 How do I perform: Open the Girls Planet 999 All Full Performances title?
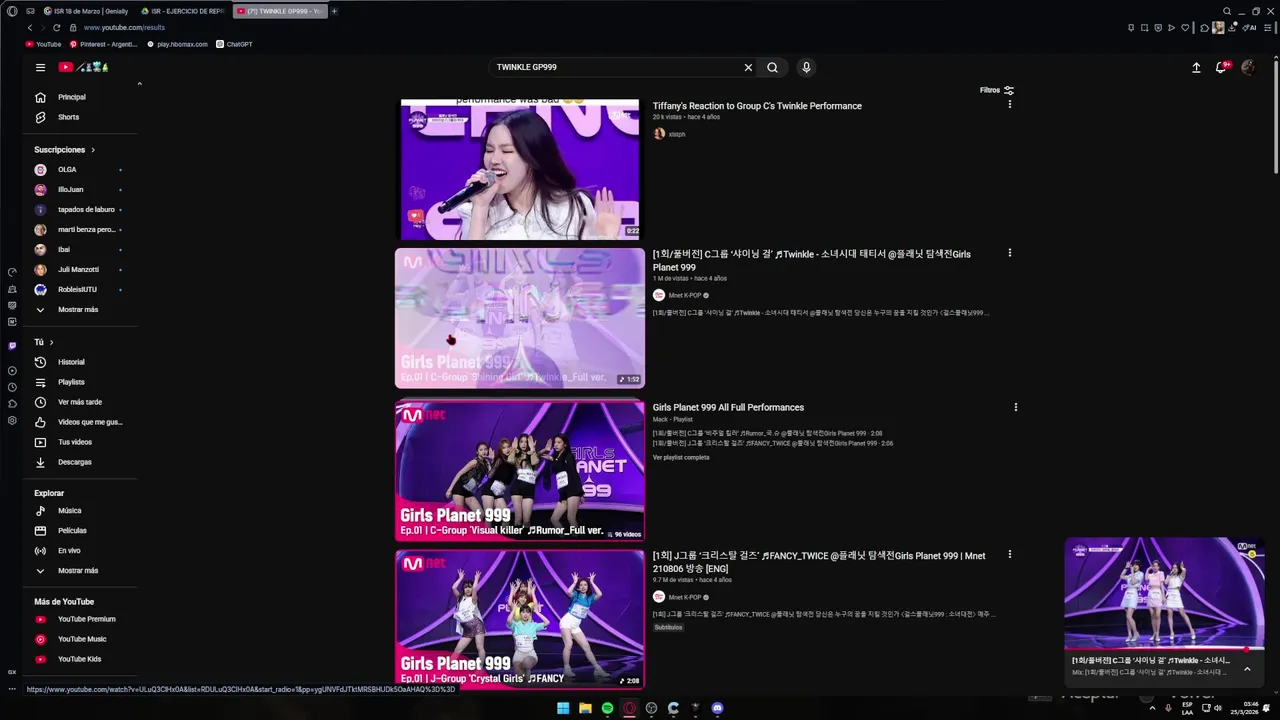tap(728, 407)
